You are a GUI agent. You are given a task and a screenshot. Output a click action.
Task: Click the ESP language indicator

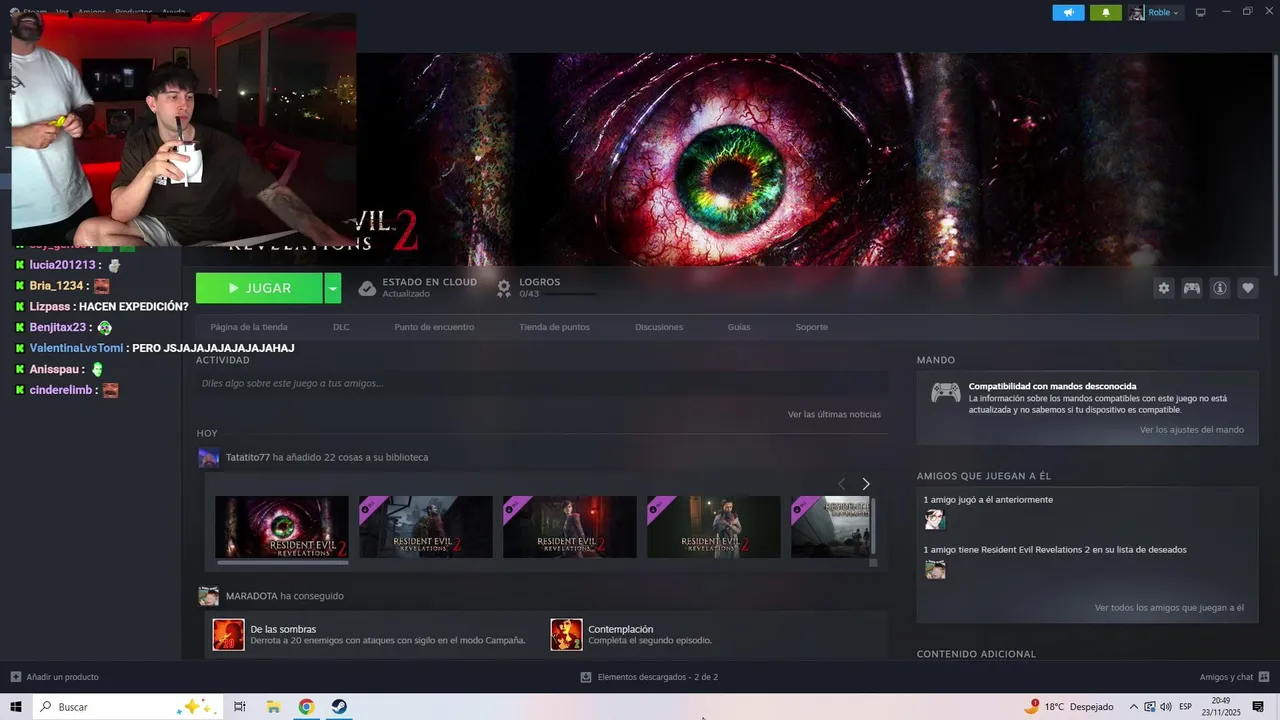click(x=1185, y=707)
